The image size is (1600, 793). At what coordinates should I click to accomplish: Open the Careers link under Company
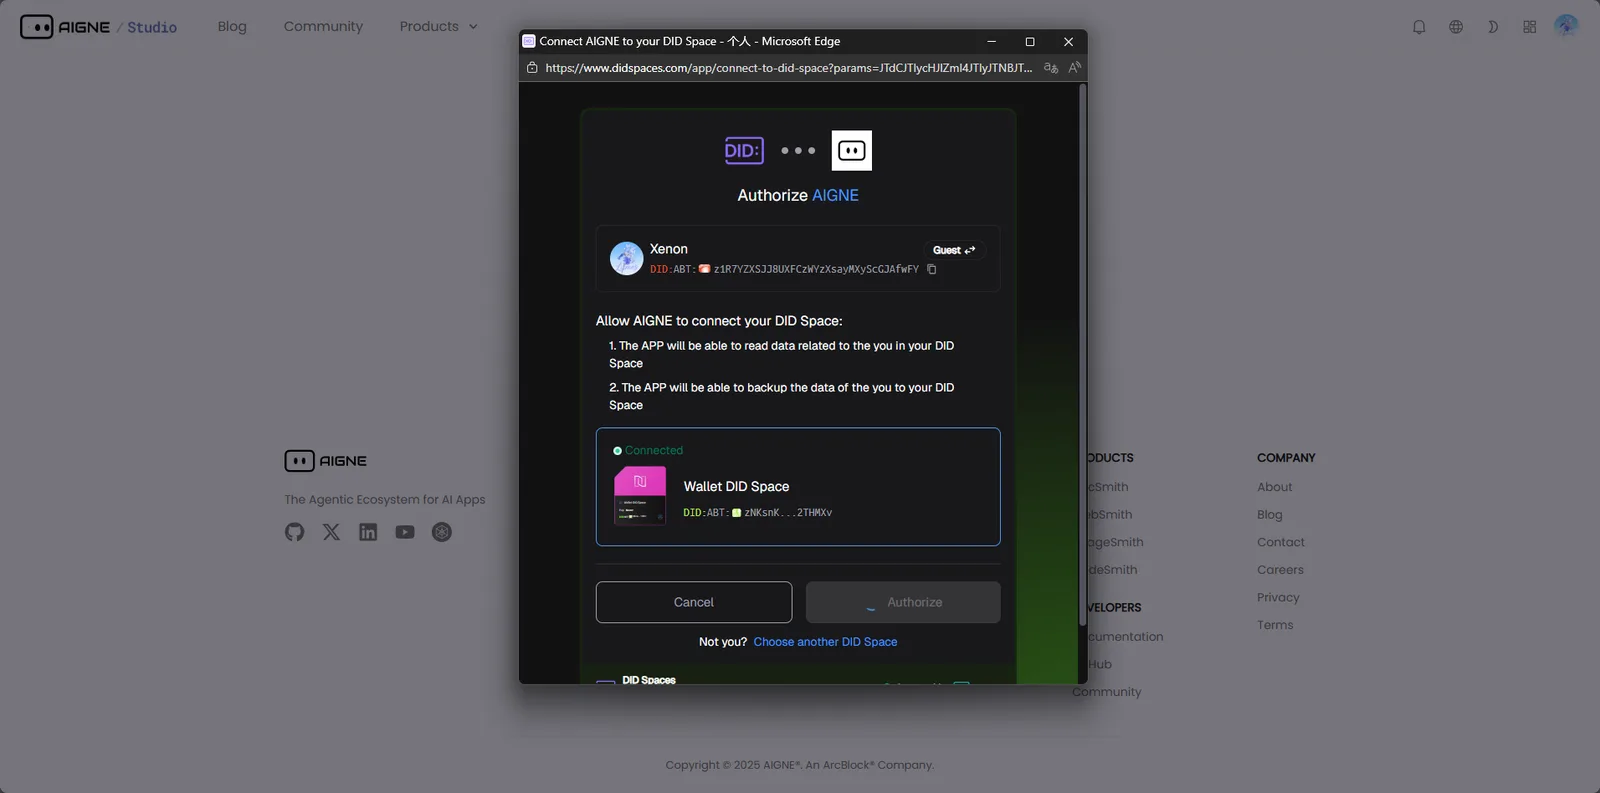click(x=1281, y=570)
